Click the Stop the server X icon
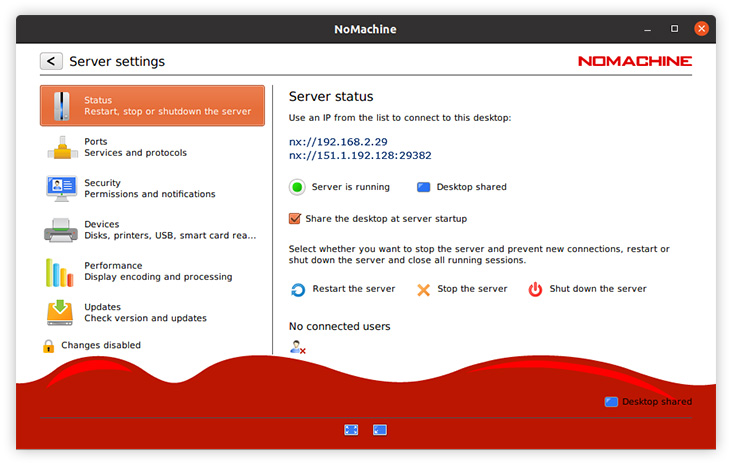This screenshot has width=730, height=466. (x=423, y=290)
